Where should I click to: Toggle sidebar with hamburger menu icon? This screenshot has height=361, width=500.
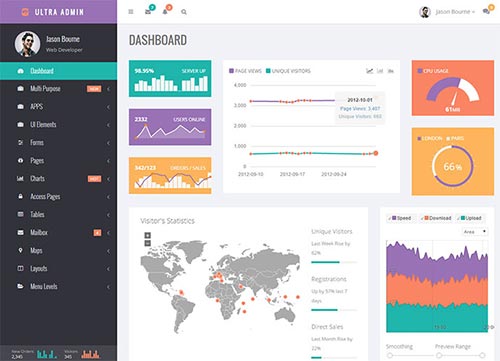[x=131, y=12]
